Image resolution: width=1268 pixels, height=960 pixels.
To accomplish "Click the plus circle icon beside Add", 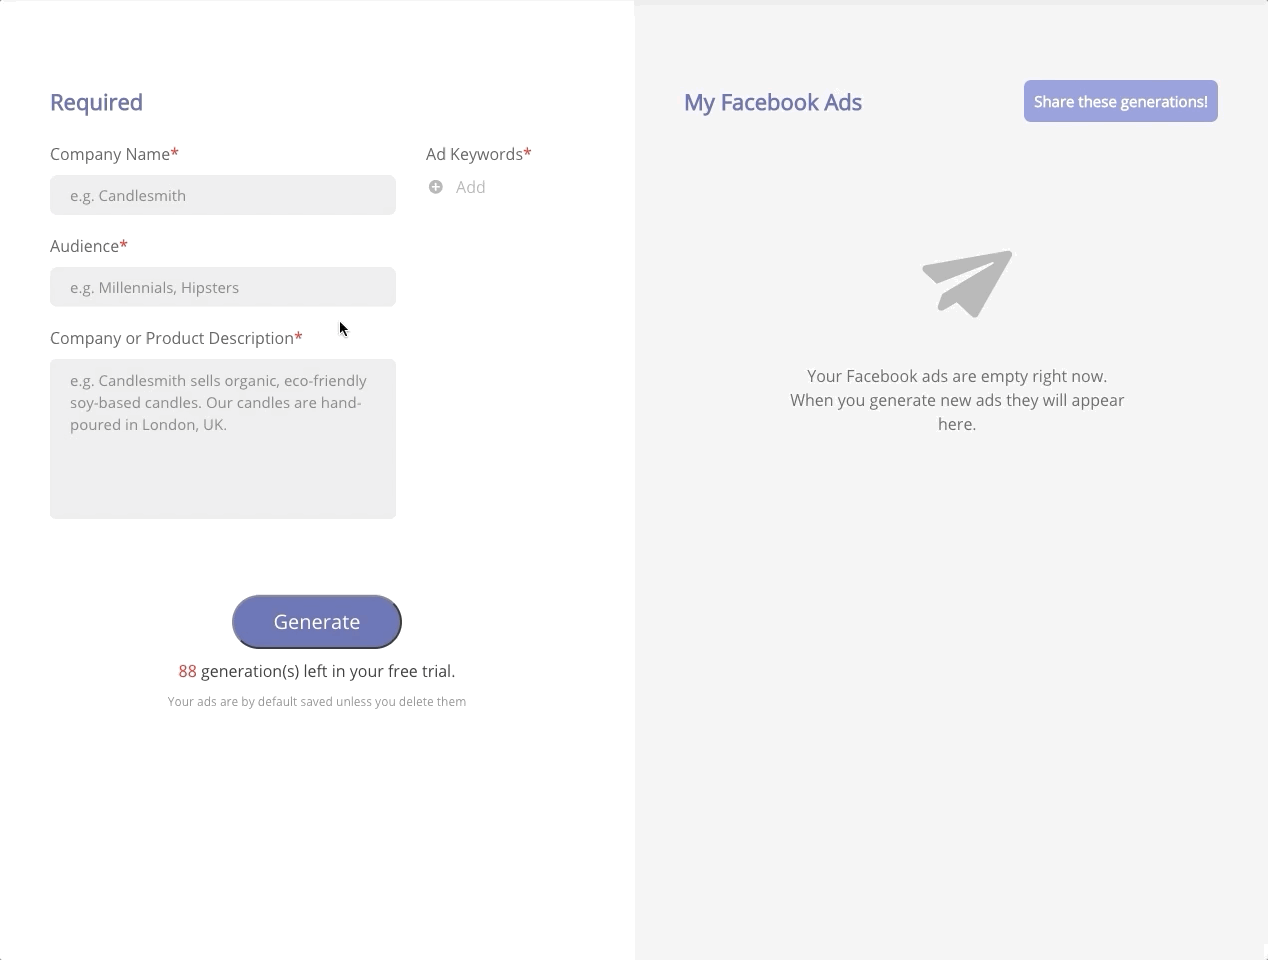I will (435, 187).
